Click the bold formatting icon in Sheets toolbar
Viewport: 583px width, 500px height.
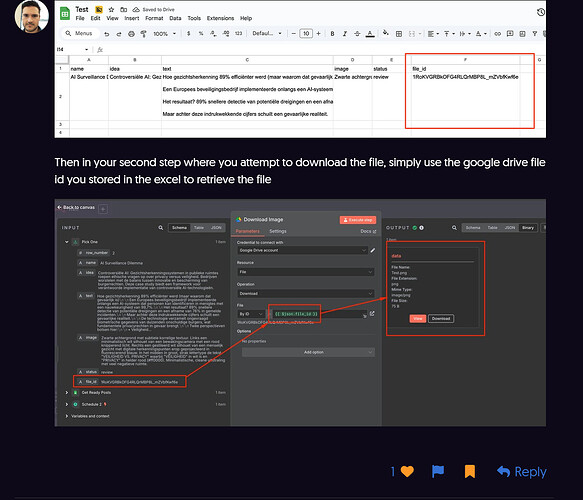tap(332, 34)
